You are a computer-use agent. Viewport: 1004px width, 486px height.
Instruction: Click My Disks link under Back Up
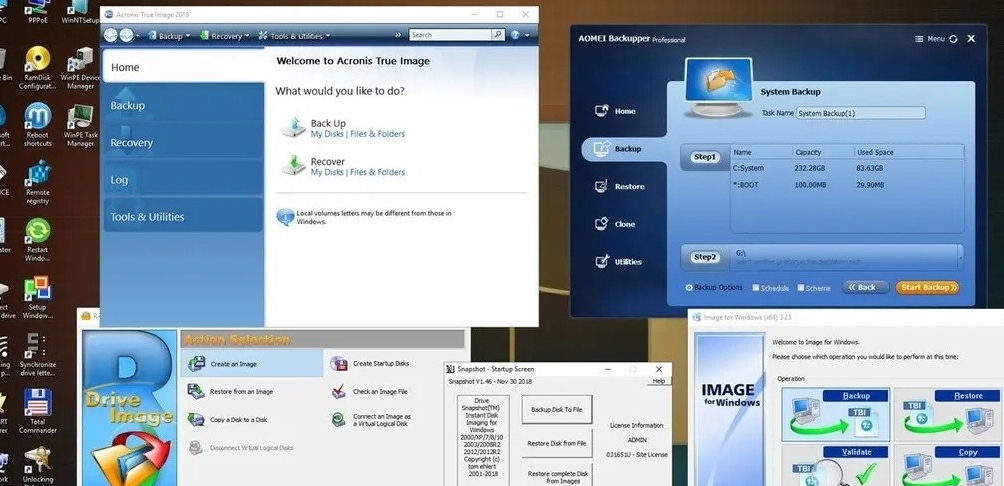[327, 134]
